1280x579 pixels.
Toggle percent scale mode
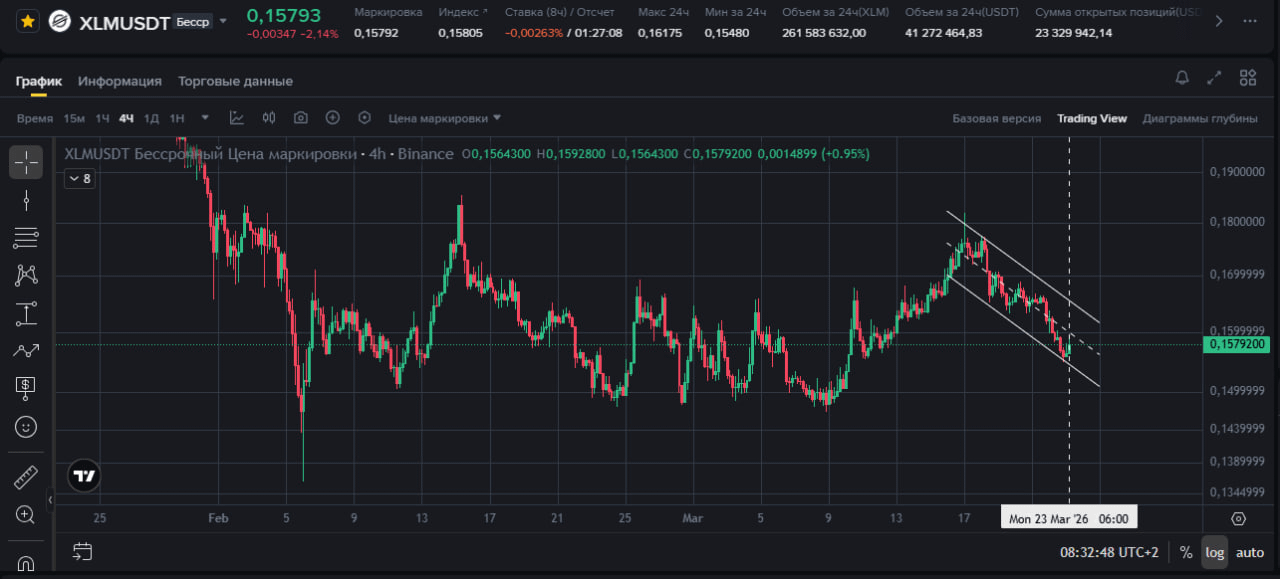coord(1186,552)
